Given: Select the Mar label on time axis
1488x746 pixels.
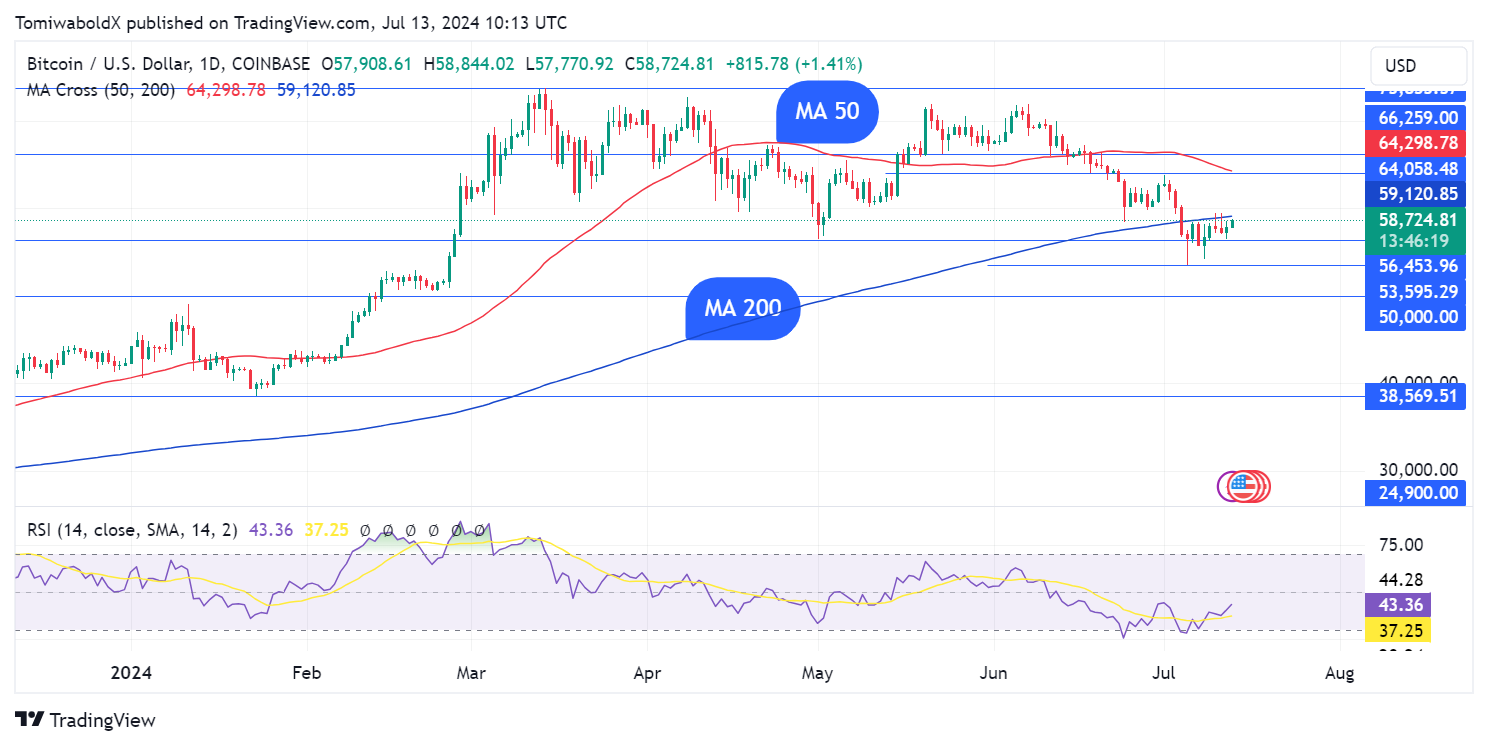Looking at the screenshot, I should point(470,673).
